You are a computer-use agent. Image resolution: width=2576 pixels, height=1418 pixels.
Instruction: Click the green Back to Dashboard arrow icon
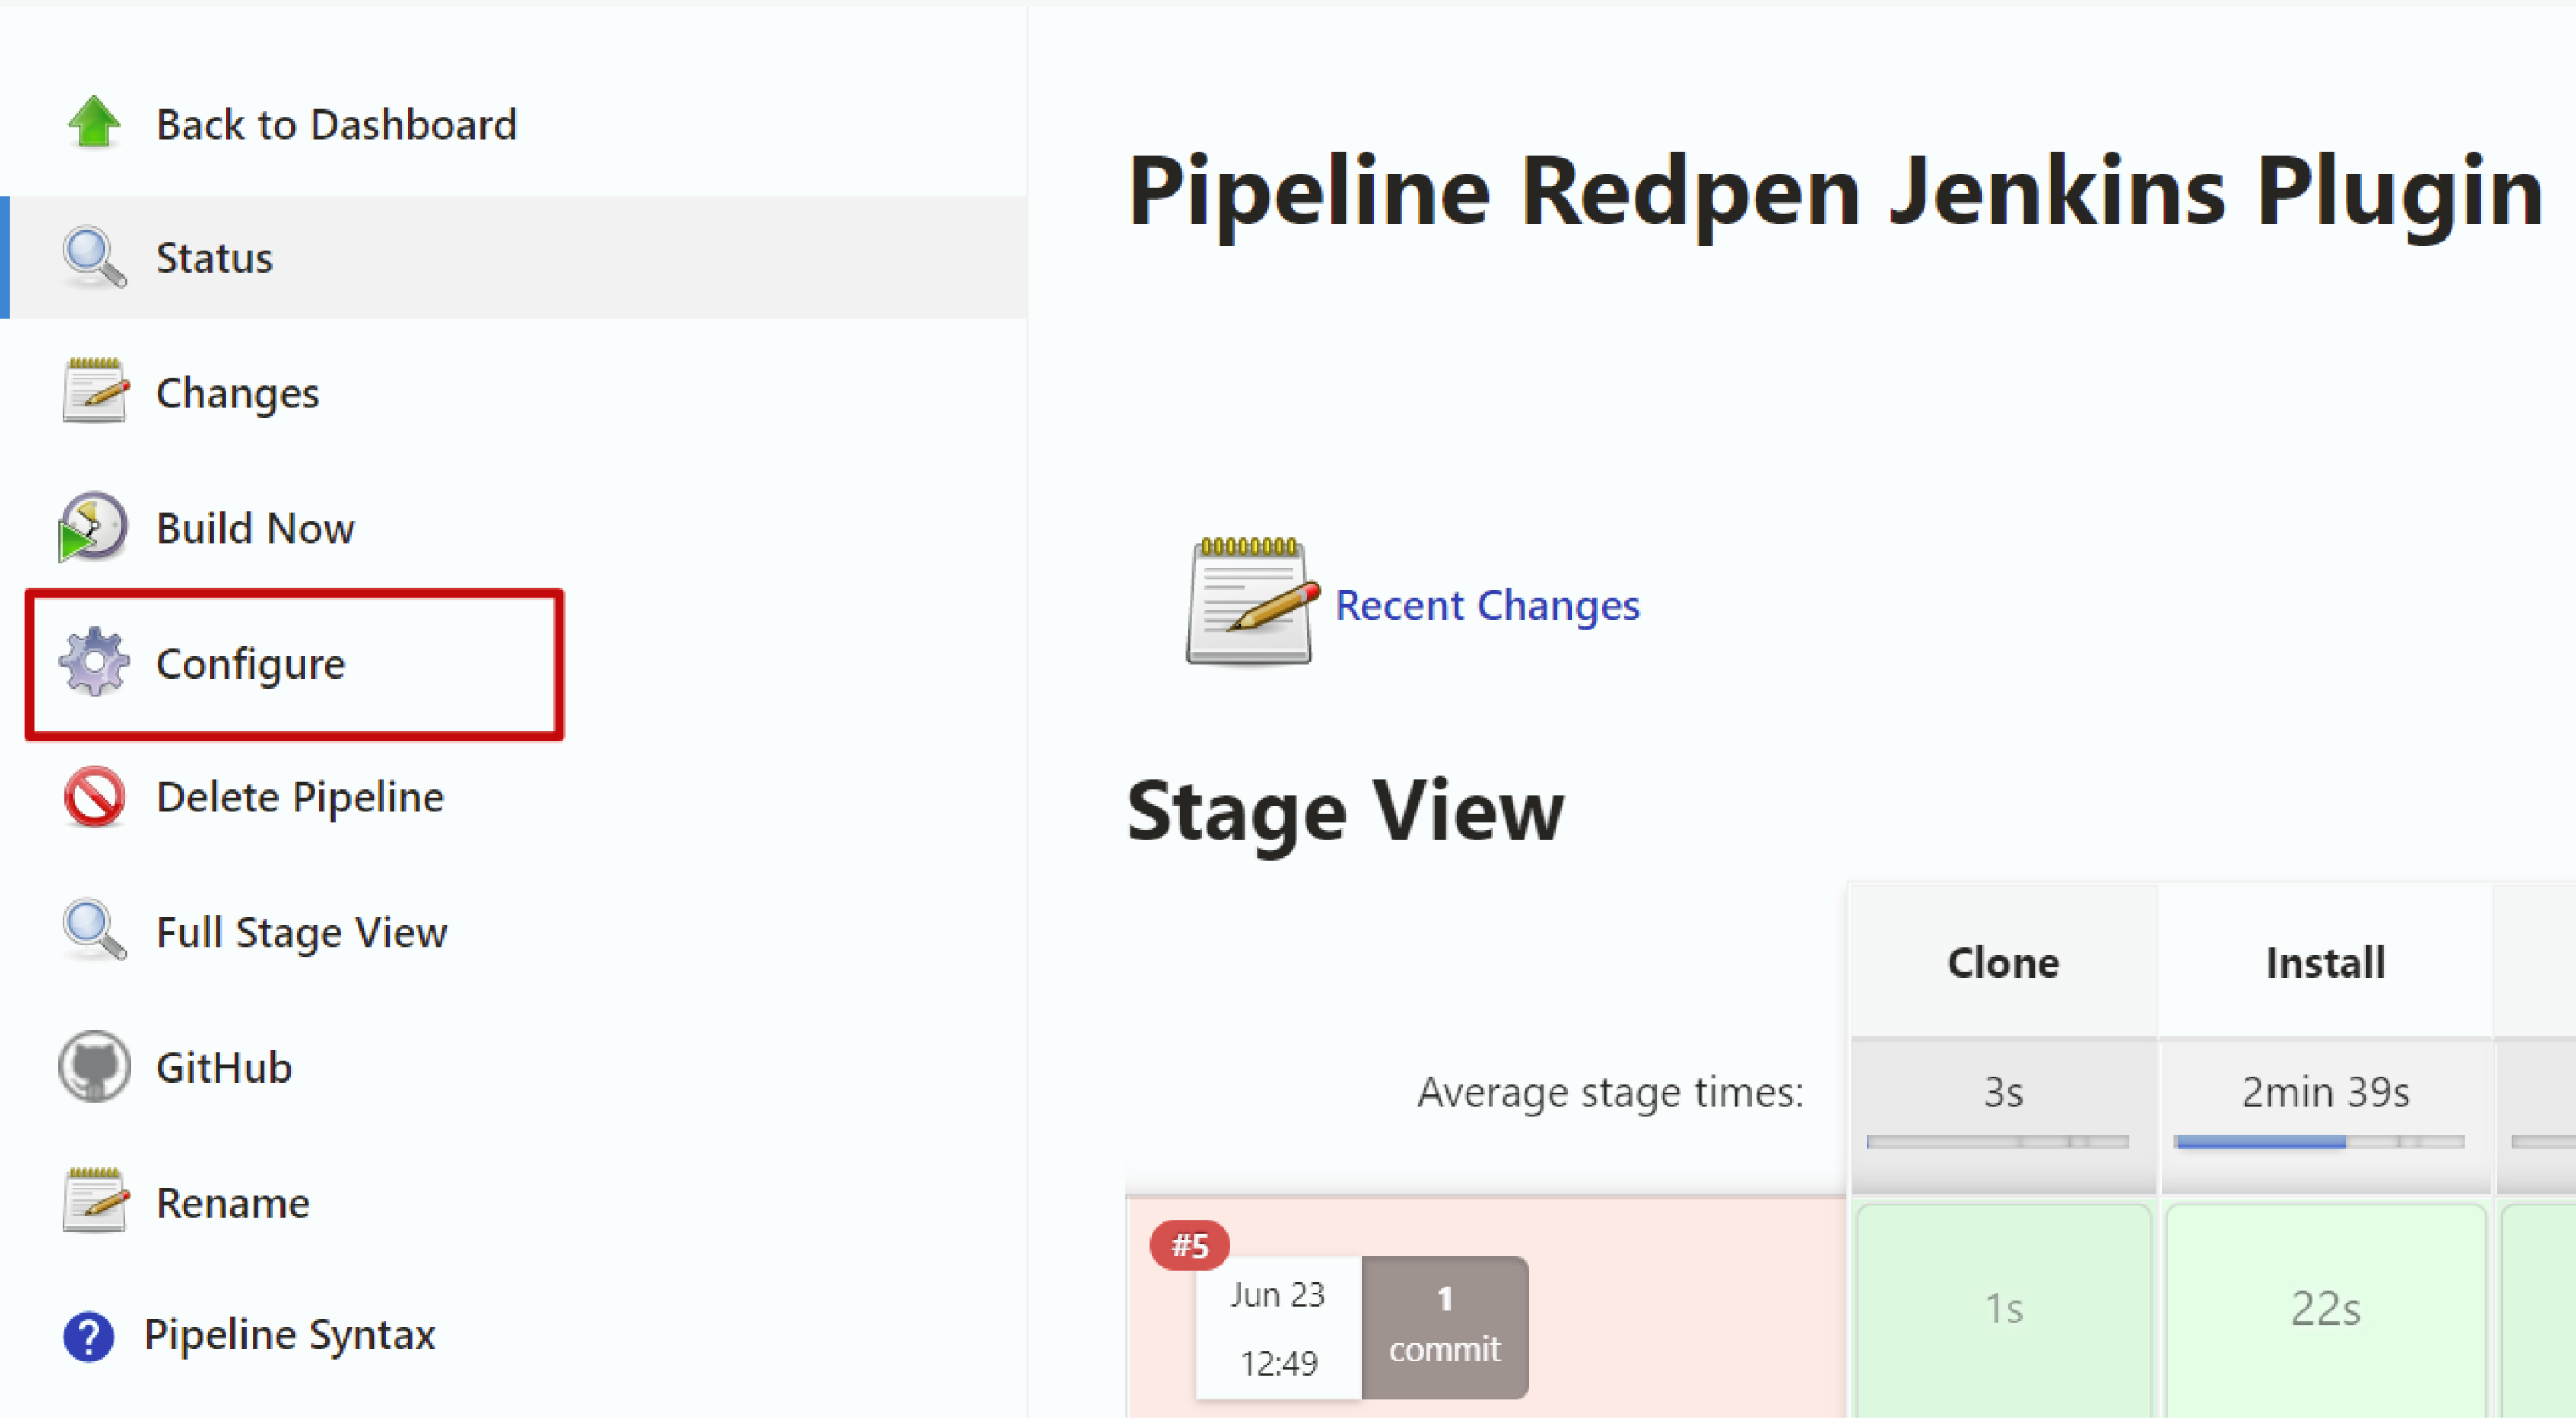(x=94, y=123)
